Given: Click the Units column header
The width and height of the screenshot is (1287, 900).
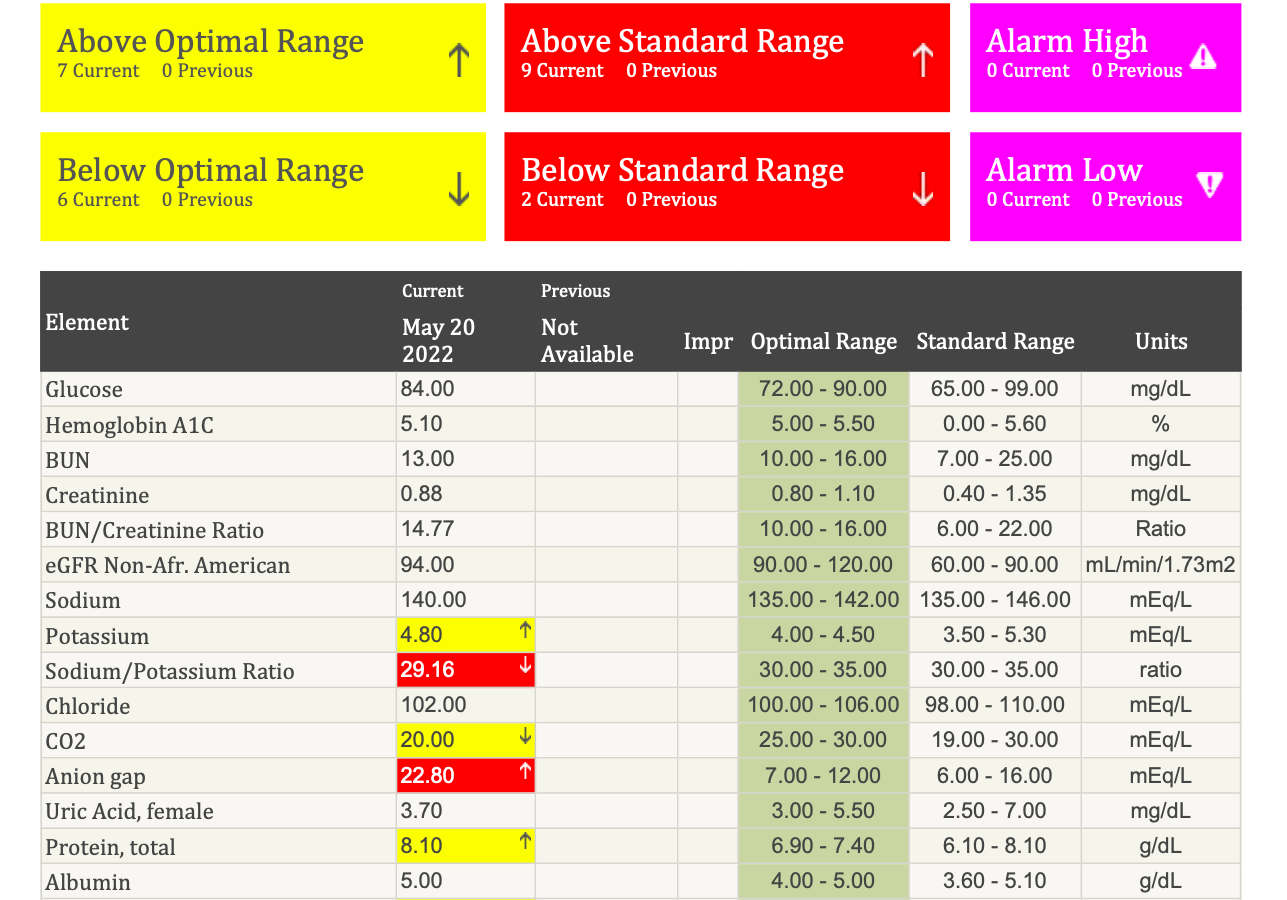Looking at the screenshot, I should click(x=1161, y=341).
